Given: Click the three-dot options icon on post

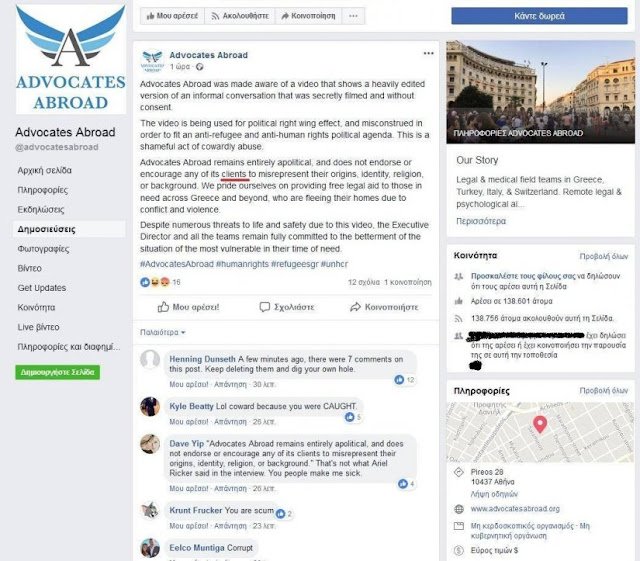Looking at the screenshot, I should (x=428, y=53).
